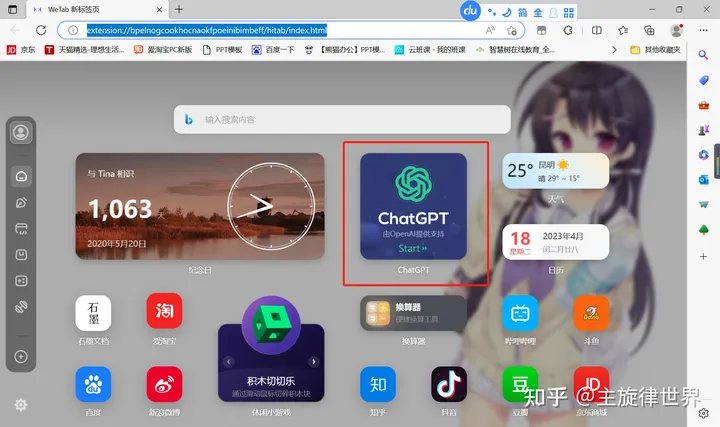The height and width of the screenshot is (427, 720).
Task: Open the tab actions menu icon
Action: tap(12, 9)
